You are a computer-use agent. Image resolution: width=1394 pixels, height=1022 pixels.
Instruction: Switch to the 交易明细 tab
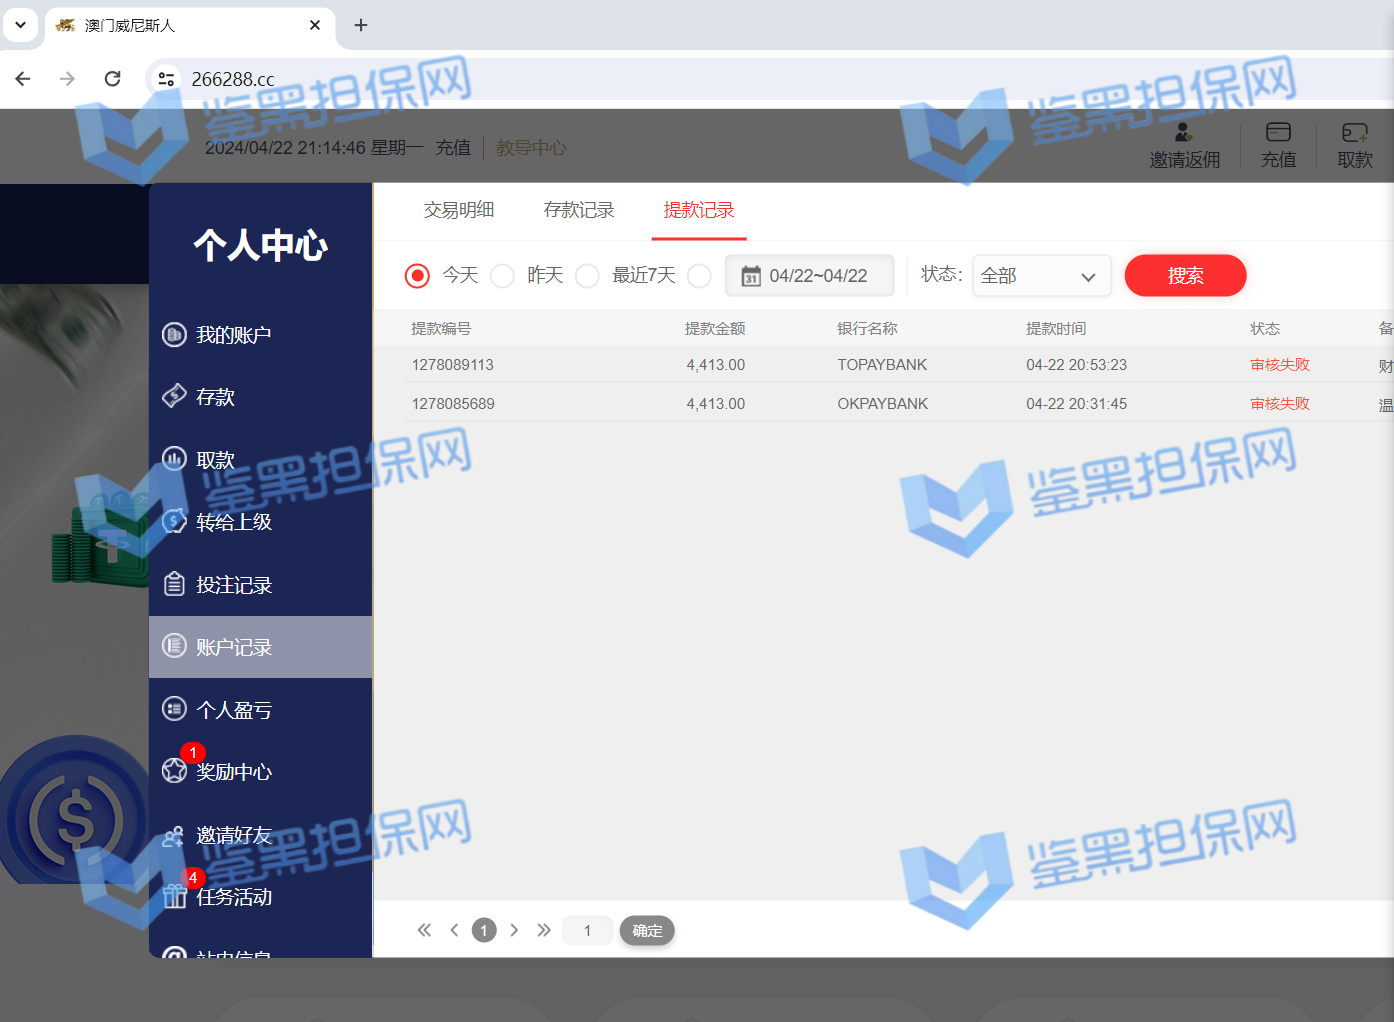click(459, 210)
